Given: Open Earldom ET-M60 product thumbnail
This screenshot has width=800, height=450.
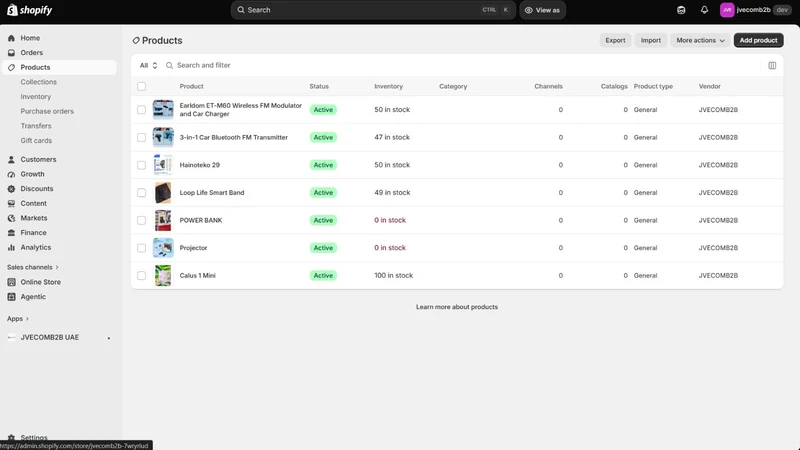Looking at the screenshot, I should (163, 110).
